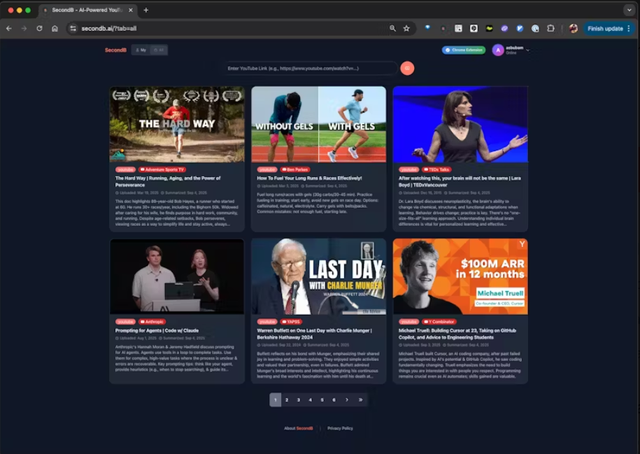Switch to the All tab
This screenshot has height=454, width=640.
tap(158, 50)
